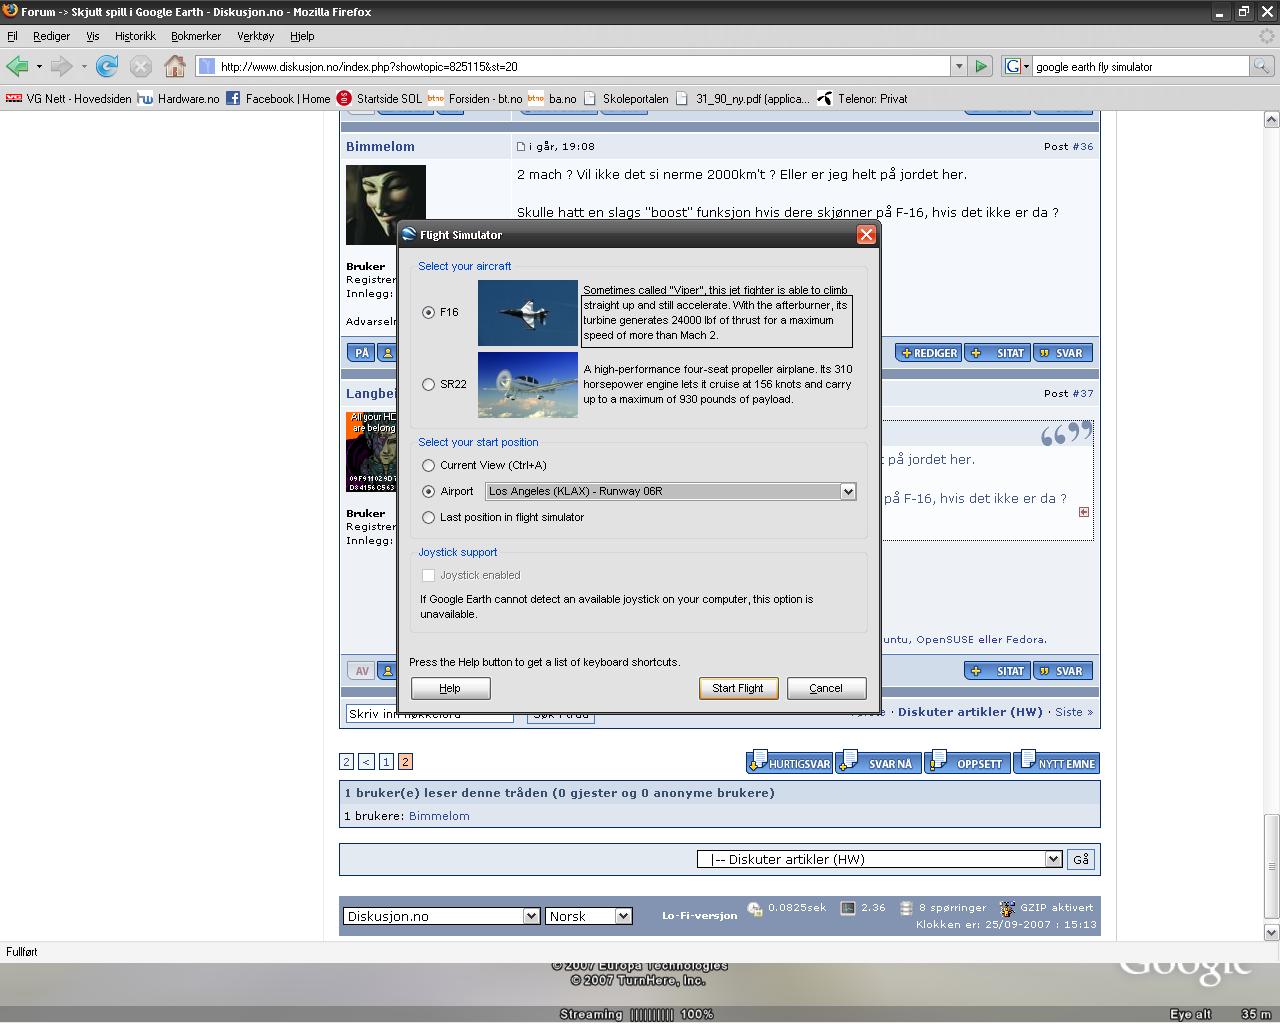Click REDIGER button on post #36
Image resolution: width=1280 pixels, height=1024 pixels.
pyautogui.click(x=929, y=353)
